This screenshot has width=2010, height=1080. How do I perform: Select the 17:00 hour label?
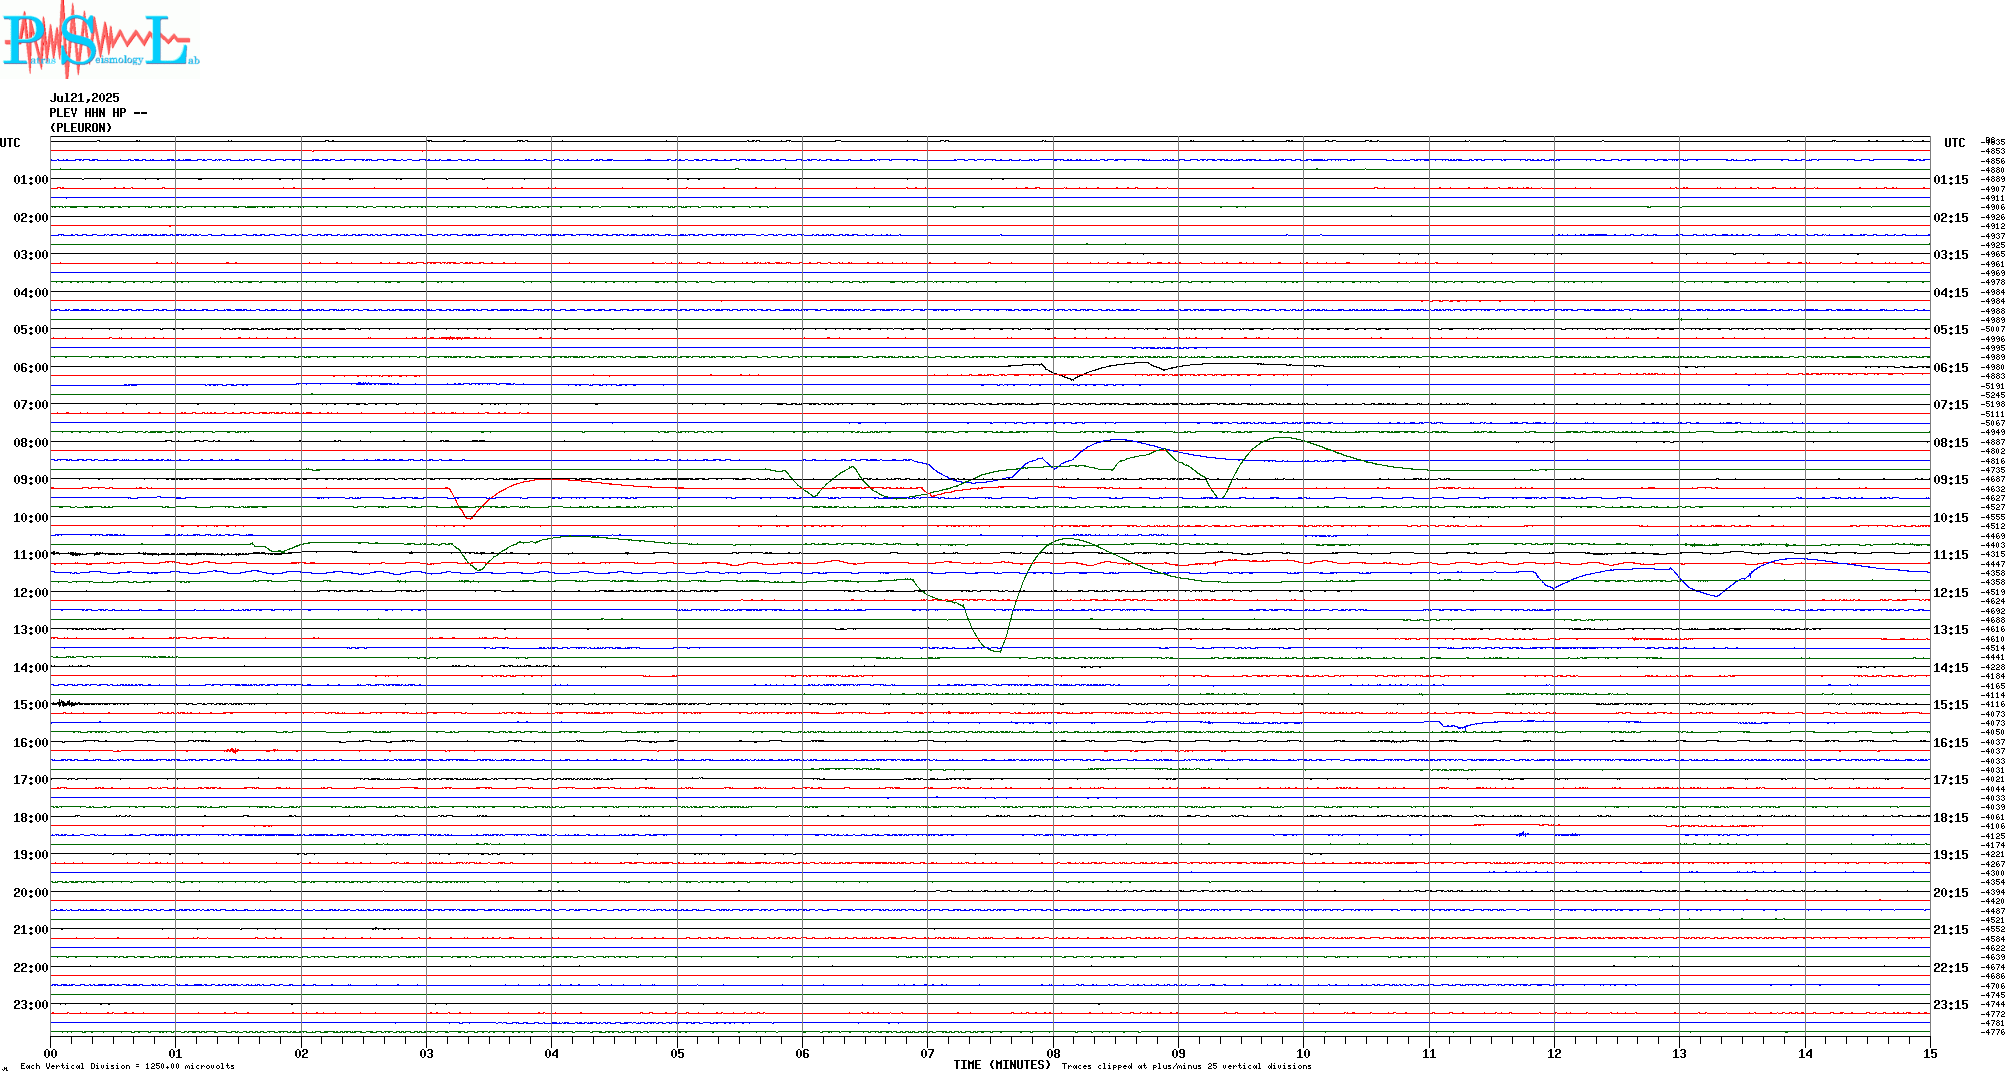(x=31, y=780)
